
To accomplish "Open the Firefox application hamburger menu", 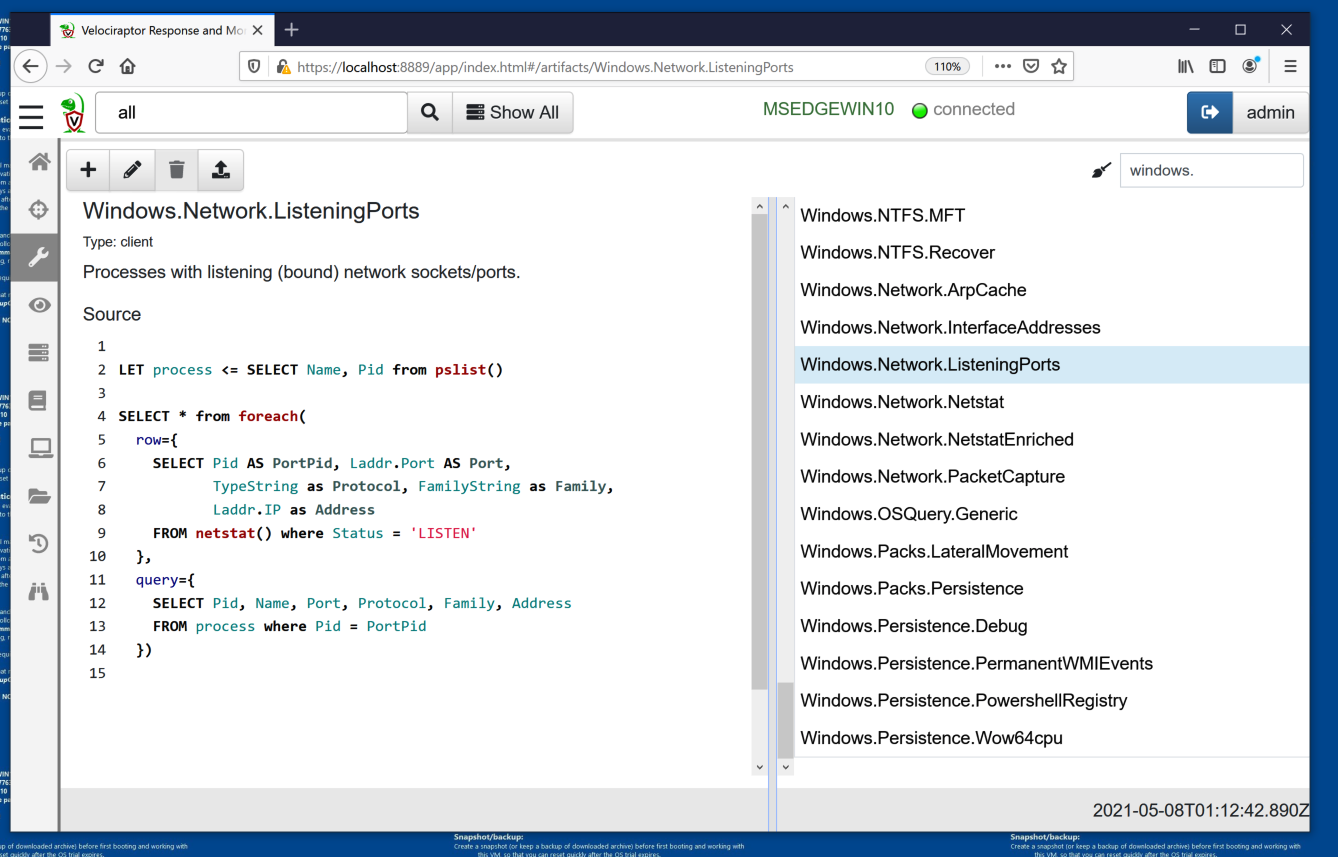I will pyautogui.click(x=1290, y=67).
